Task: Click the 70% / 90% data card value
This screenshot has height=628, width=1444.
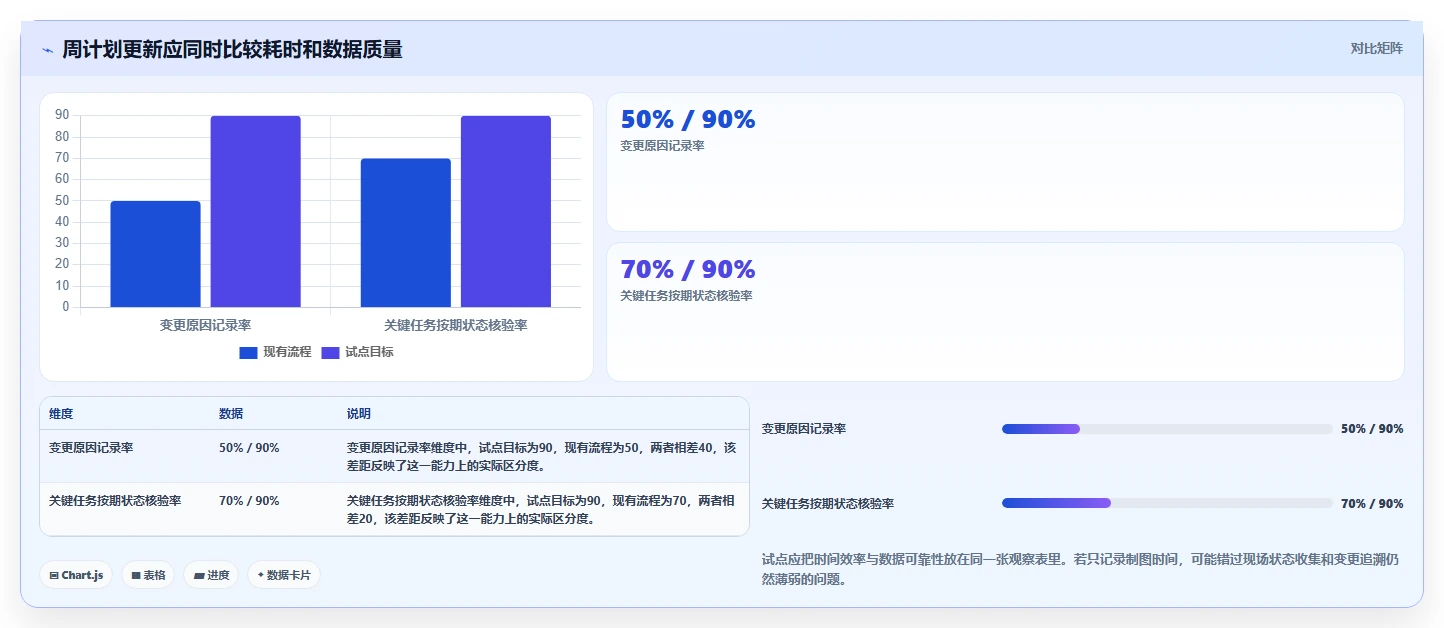Action: (x=688, y=270)
